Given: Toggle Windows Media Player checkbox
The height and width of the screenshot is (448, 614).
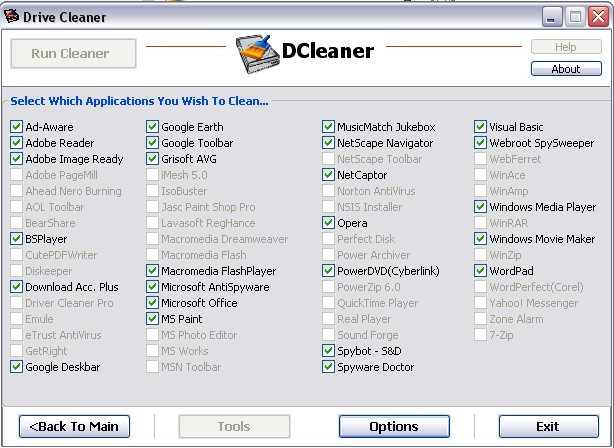Looking at the screenshot, I should click(x=480, y=206).
